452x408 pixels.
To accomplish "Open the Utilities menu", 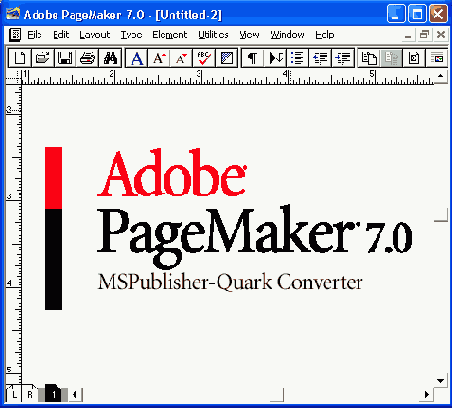I will (x=213, y=35).
